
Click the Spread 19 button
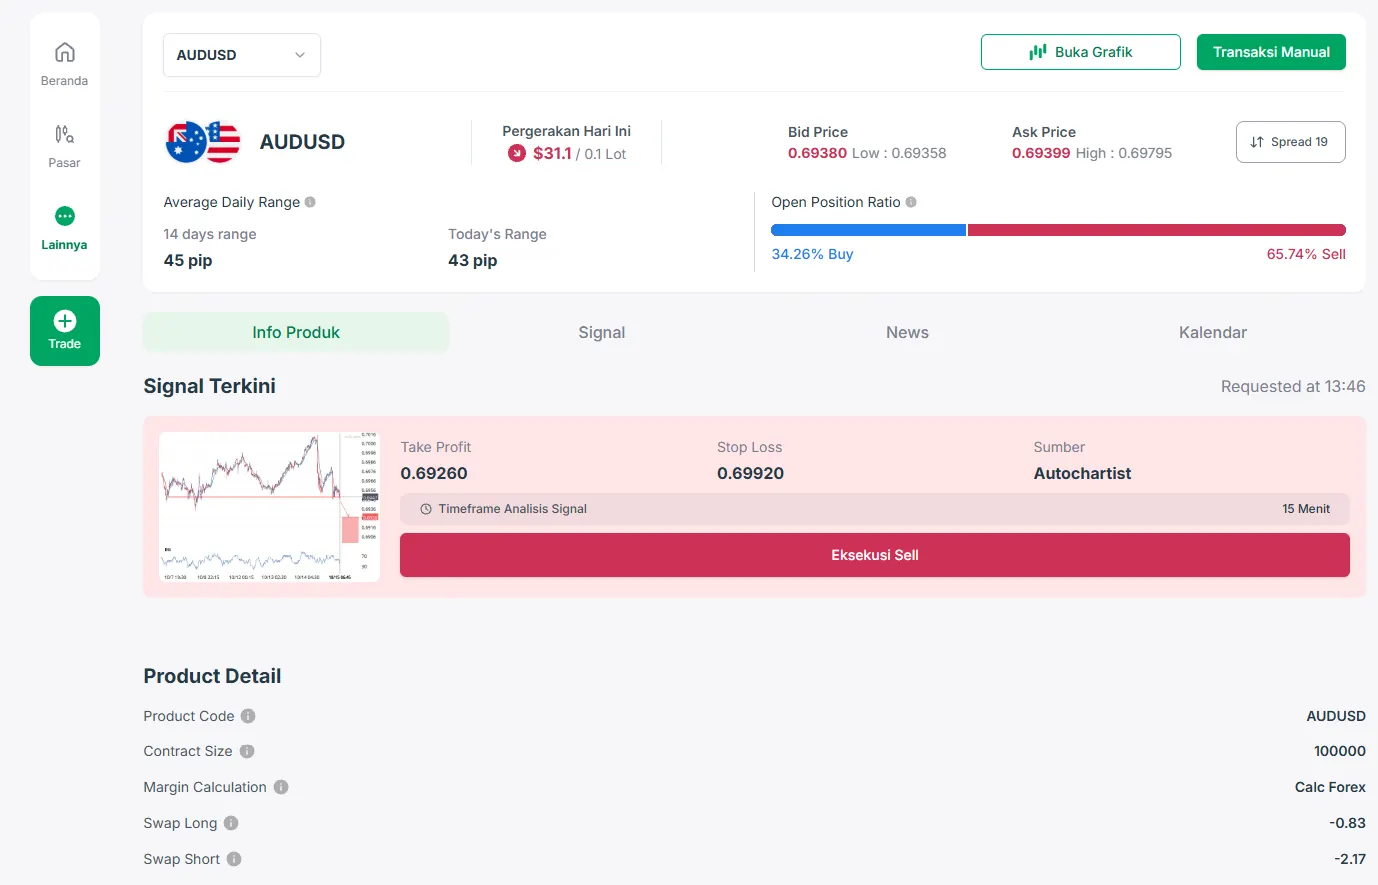pos(1291,142)
